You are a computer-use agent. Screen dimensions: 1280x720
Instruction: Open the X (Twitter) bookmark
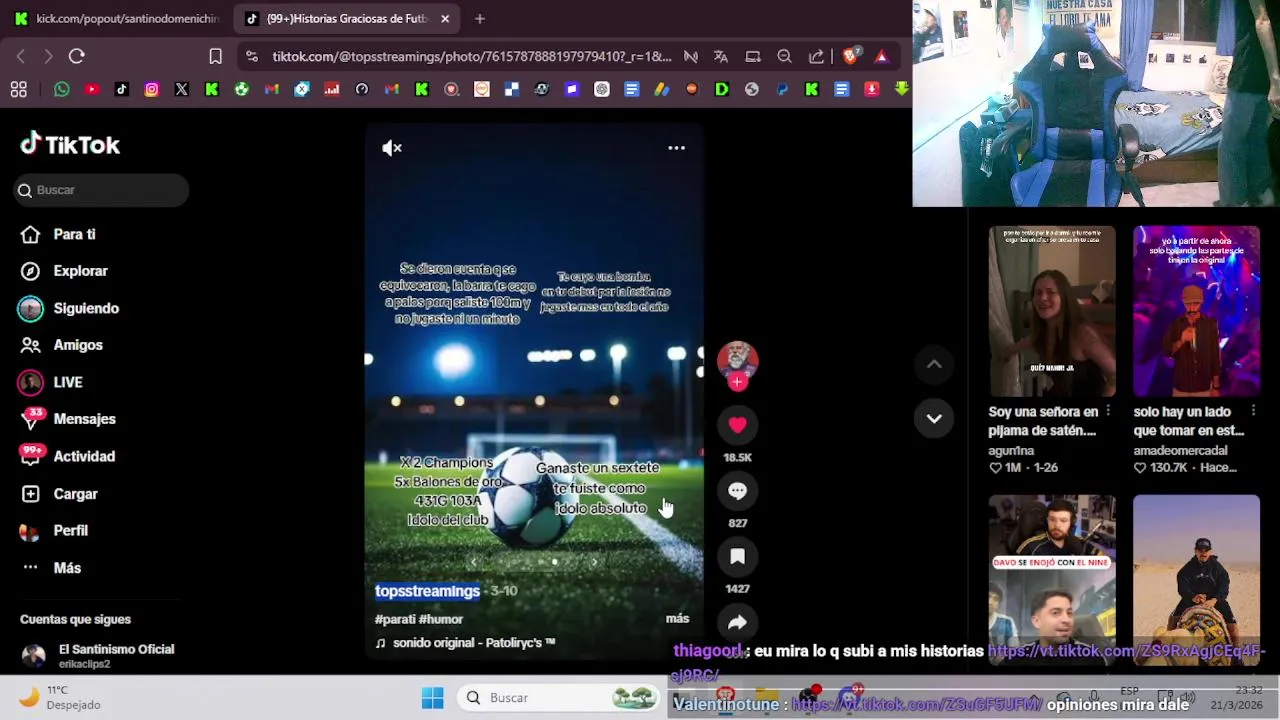pos(182,90)
